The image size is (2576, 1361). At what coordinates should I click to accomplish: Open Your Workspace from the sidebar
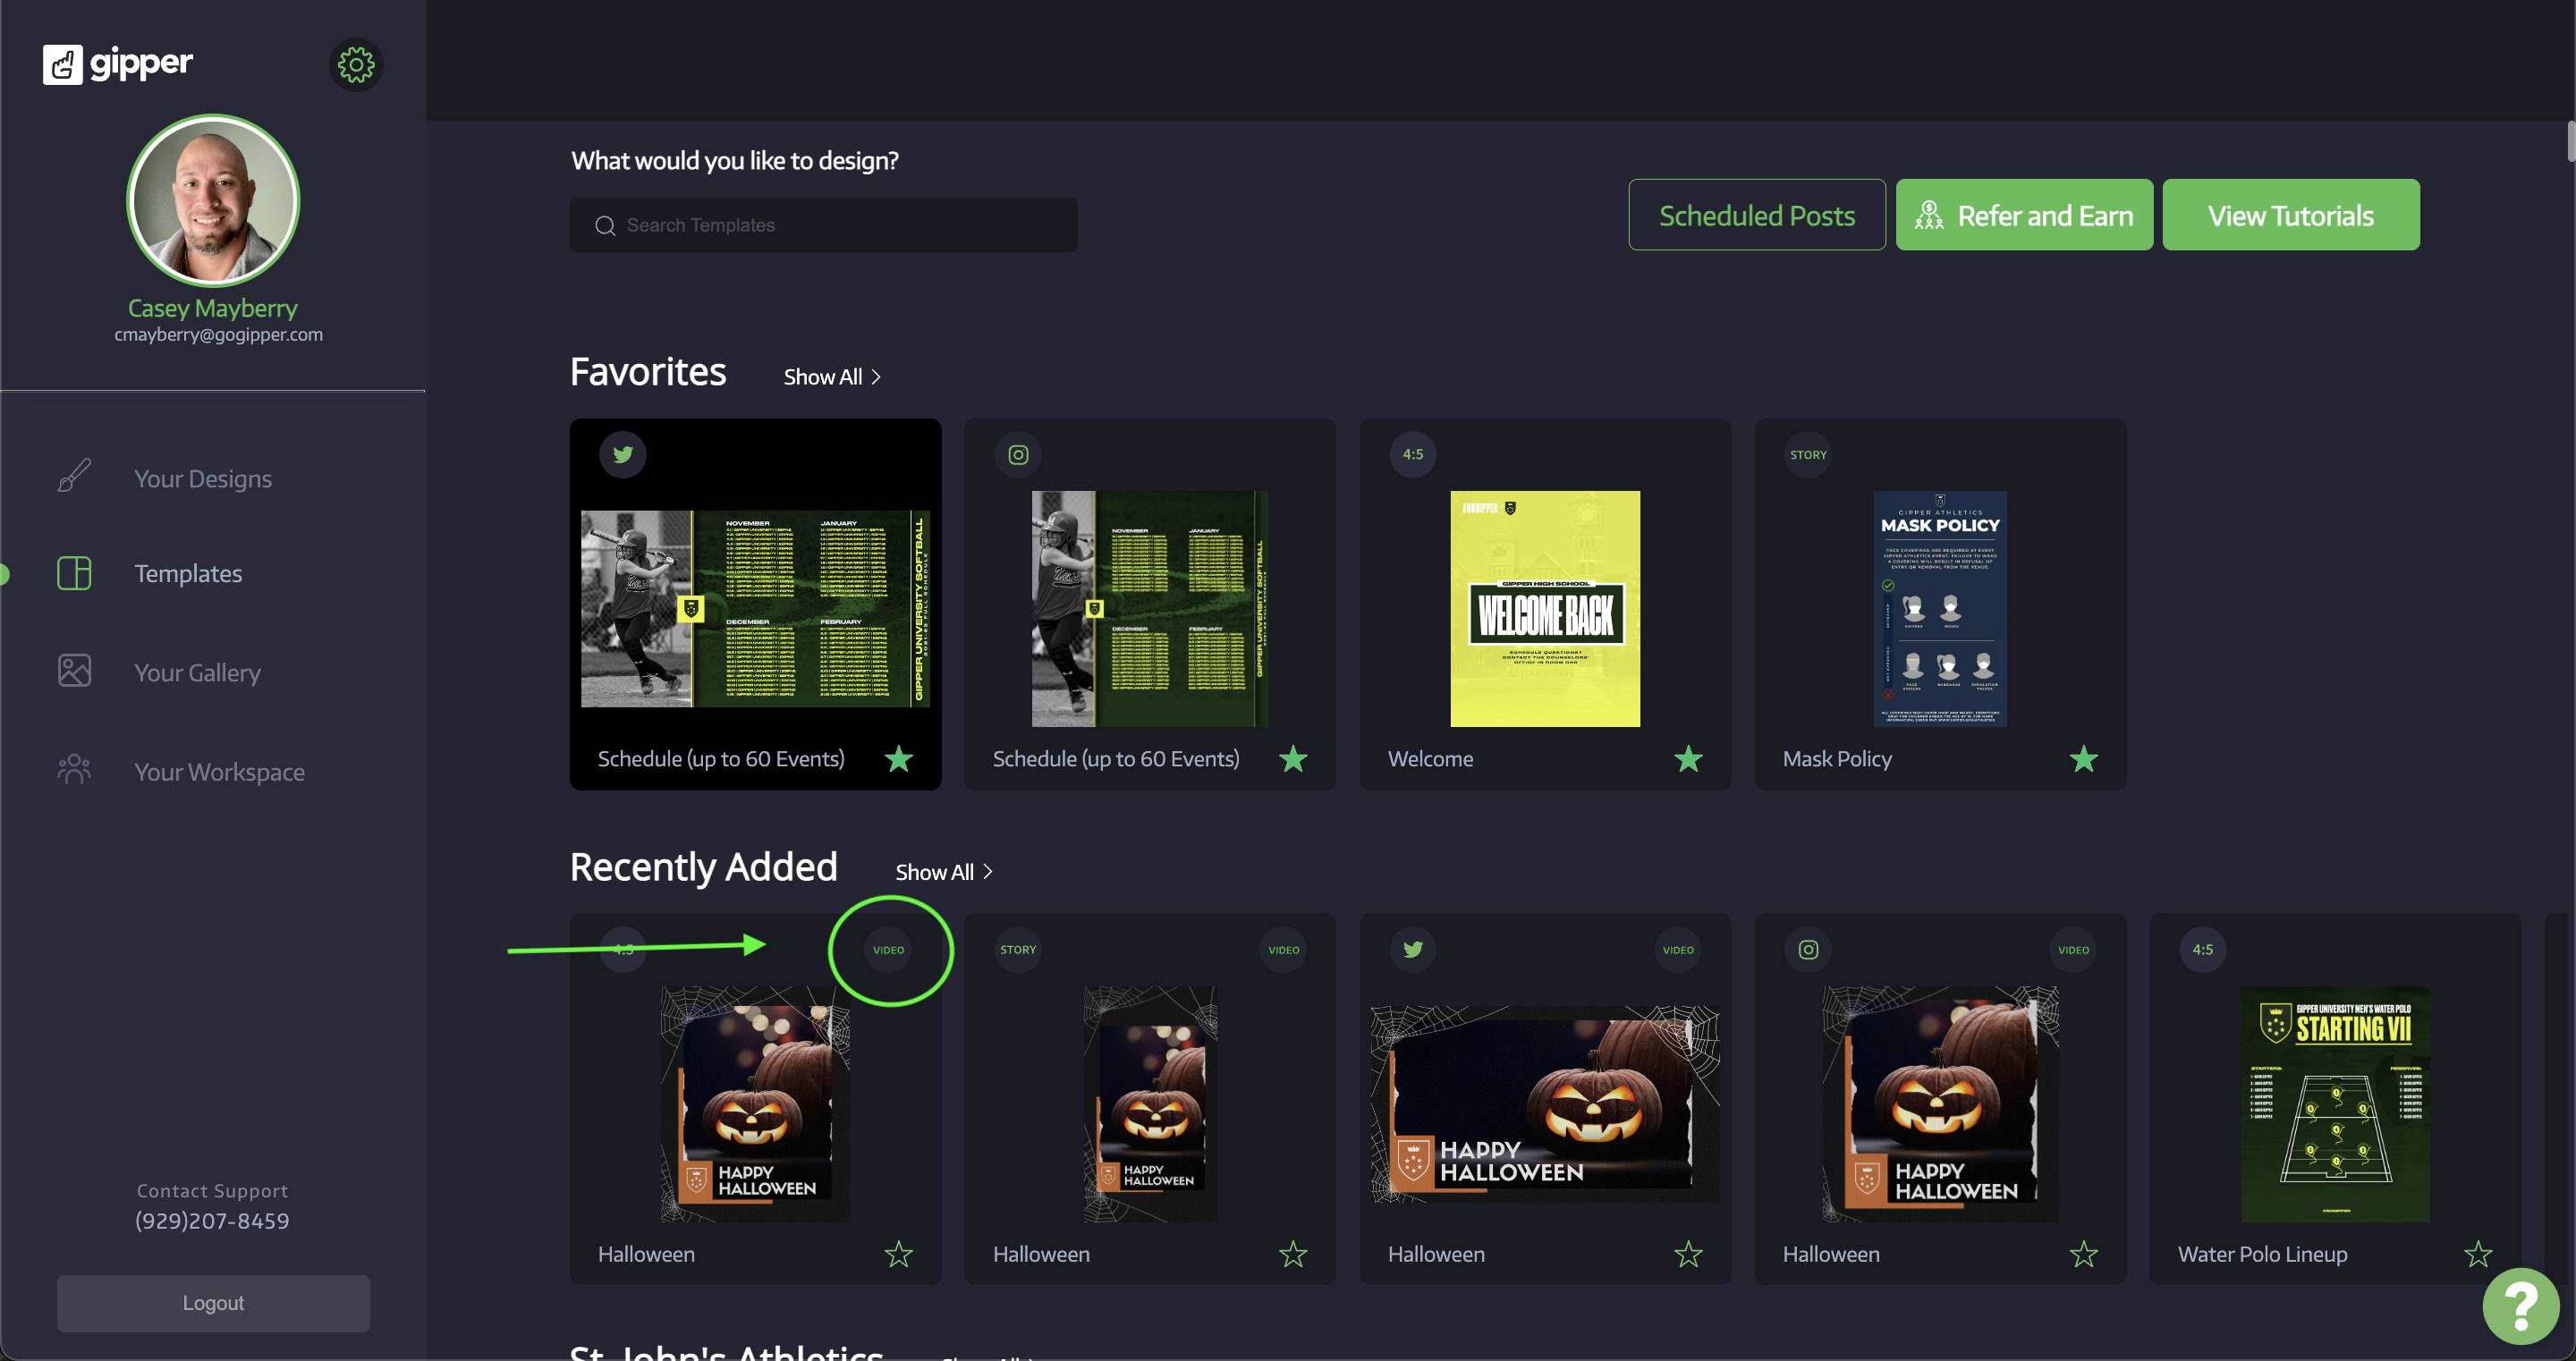point(219,771)
